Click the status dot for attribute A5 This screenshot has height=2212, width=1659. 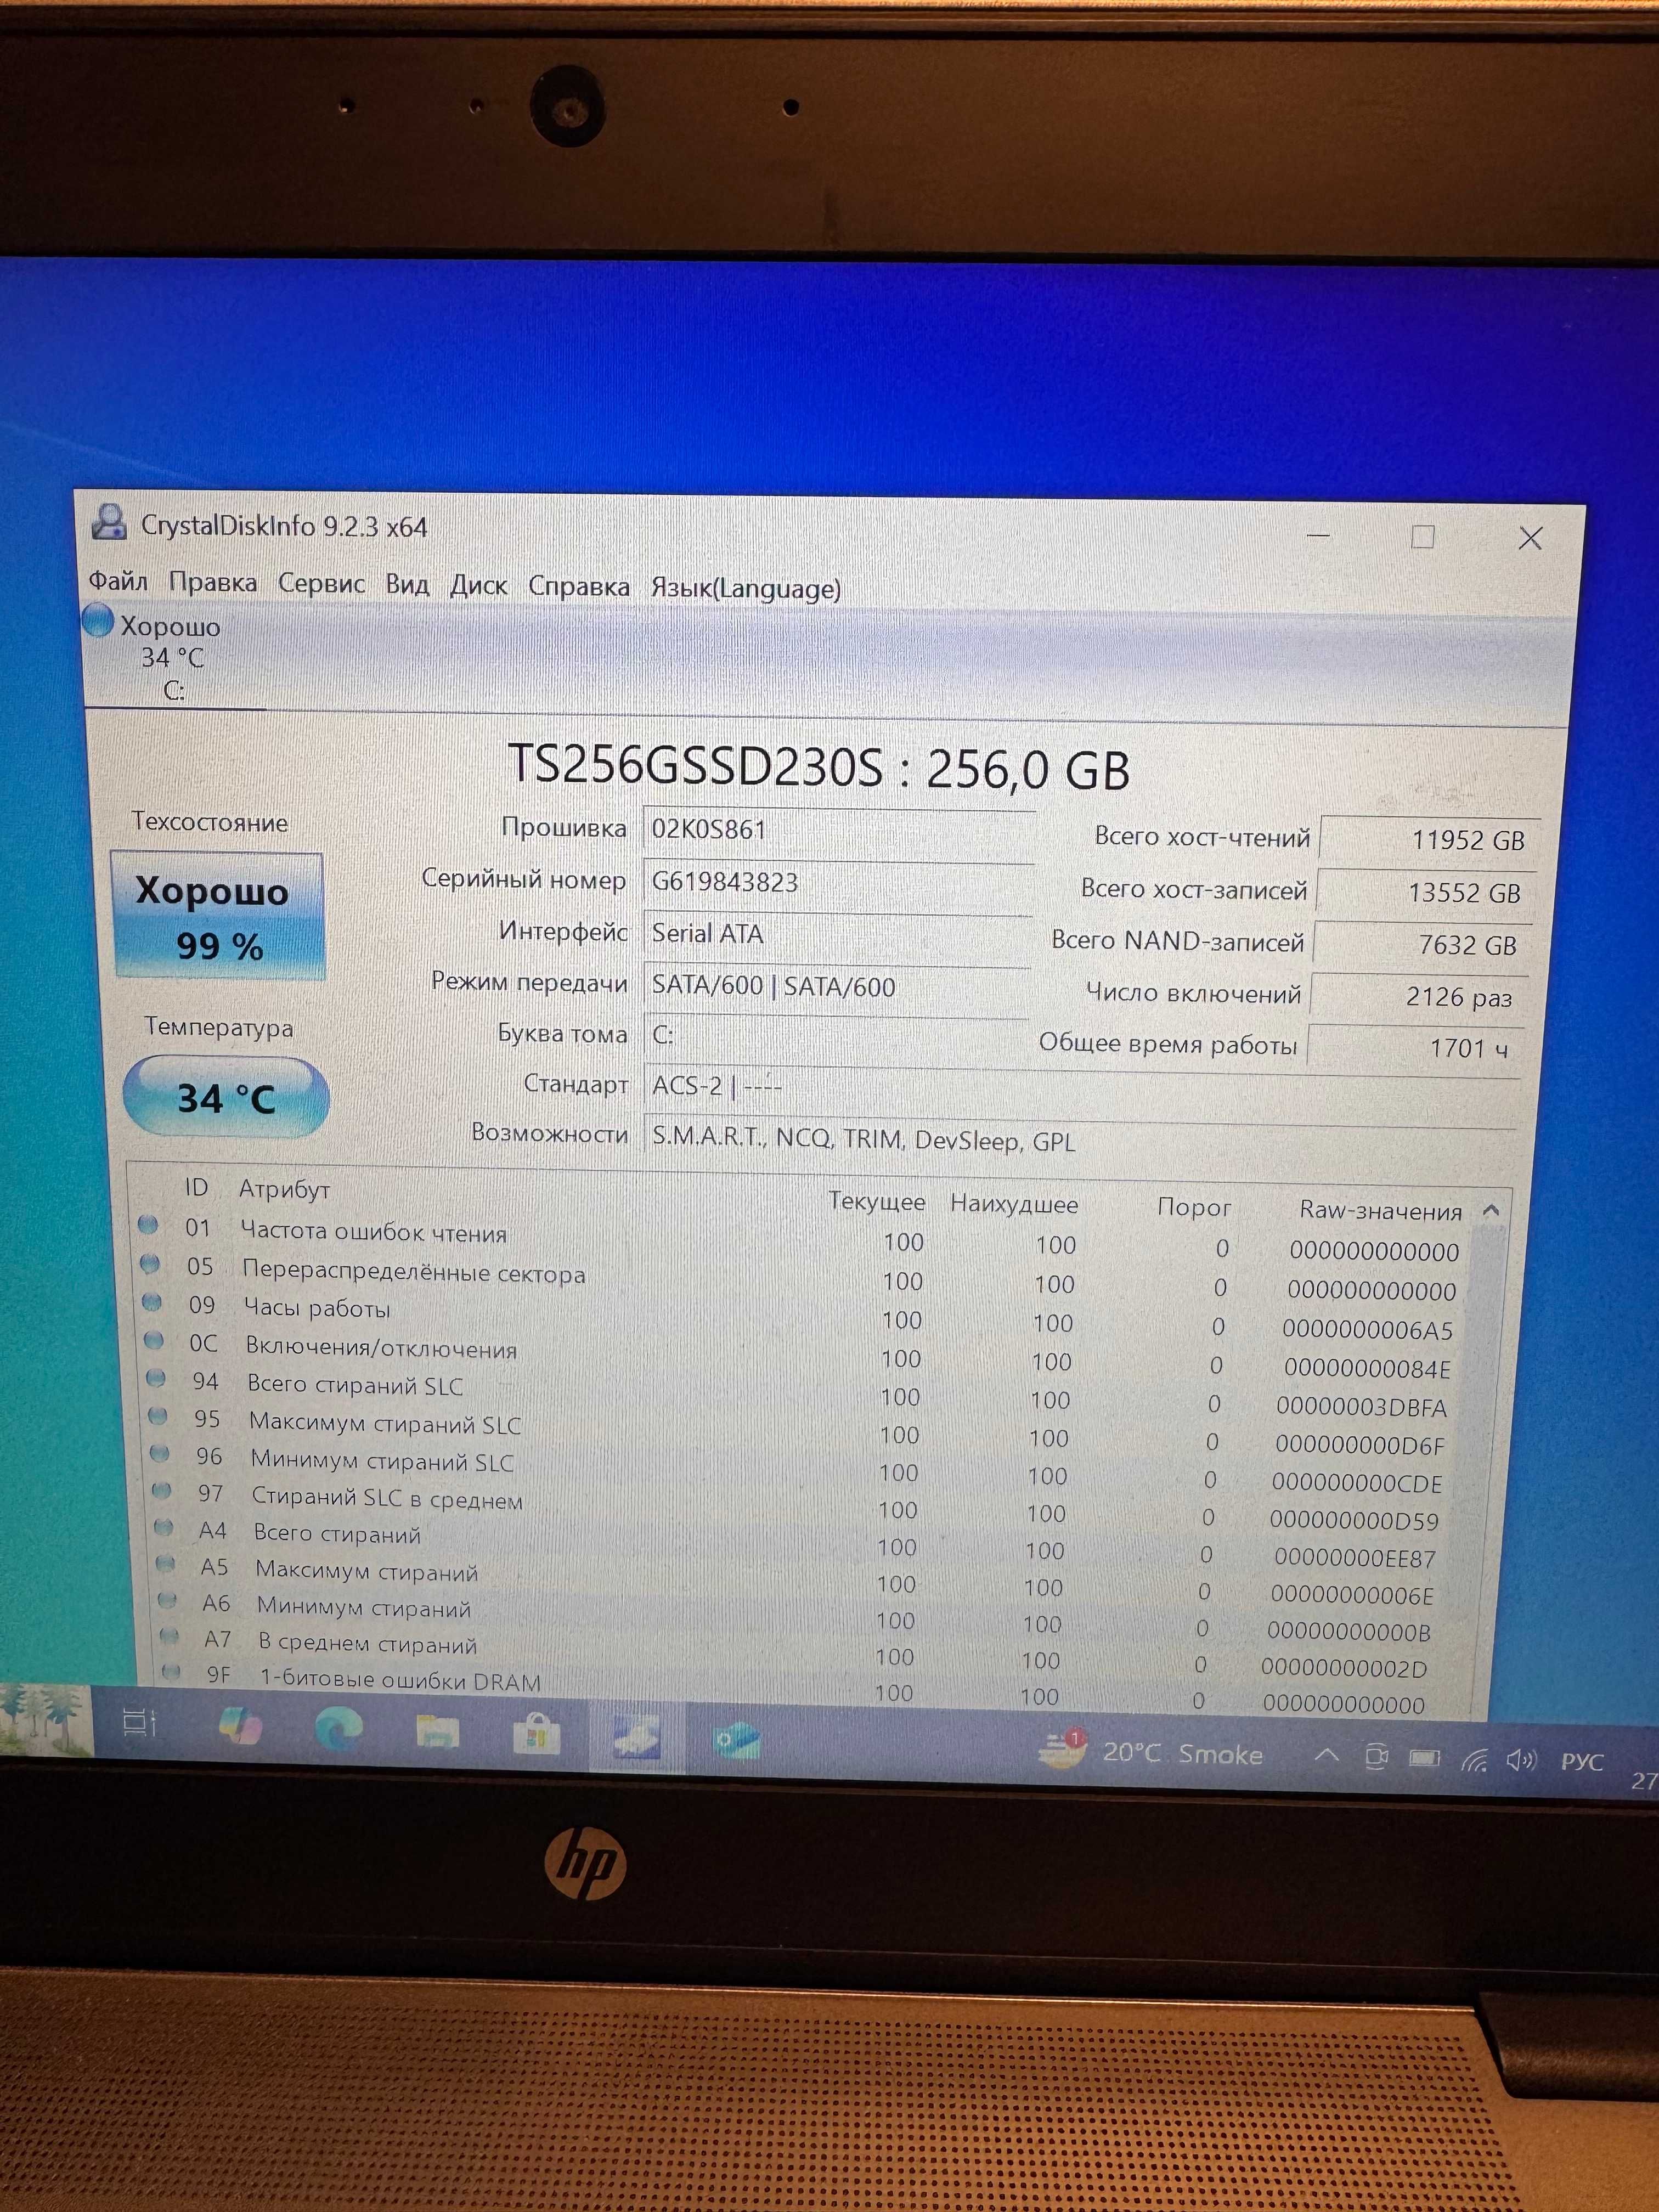coord(166,1563)
